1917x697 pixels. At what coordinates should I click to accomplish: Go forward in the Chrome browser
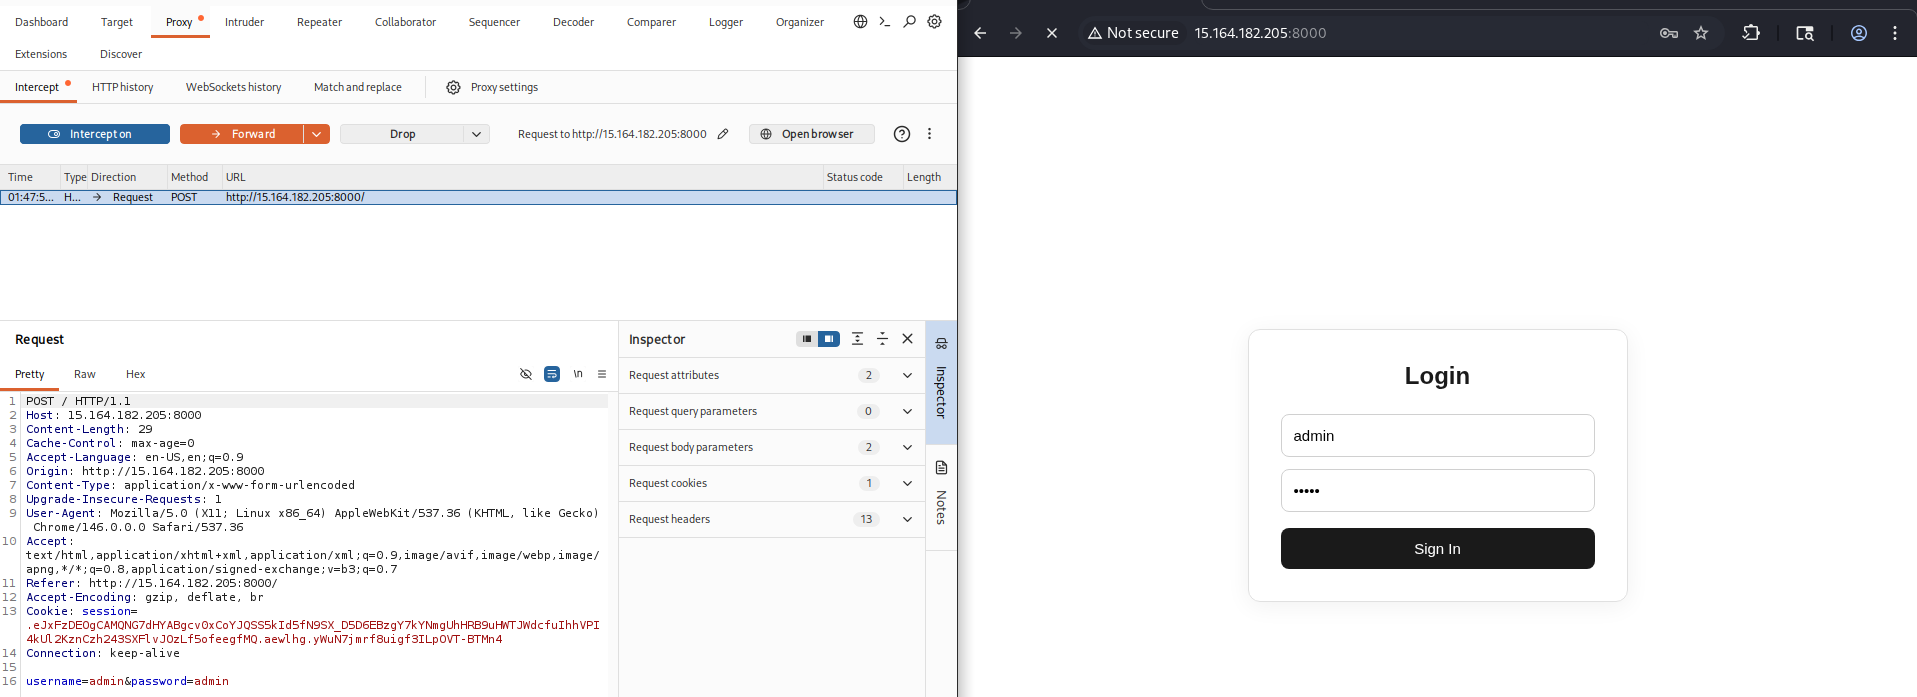tap(1016, 33)
